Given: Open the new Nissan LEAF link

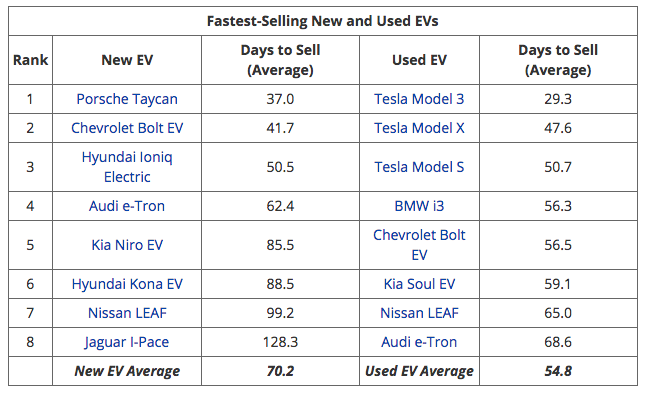Looking at the screenshot, I should (x=127, y=313).
